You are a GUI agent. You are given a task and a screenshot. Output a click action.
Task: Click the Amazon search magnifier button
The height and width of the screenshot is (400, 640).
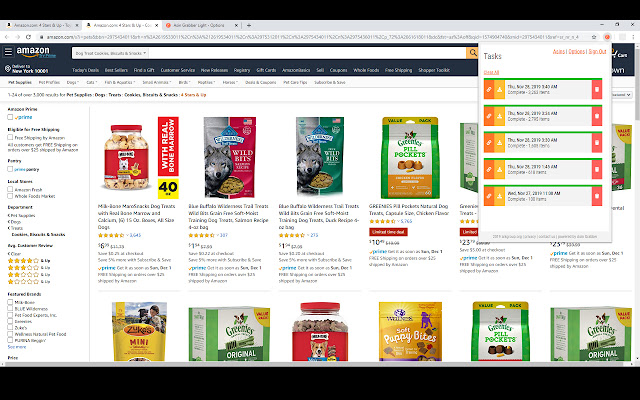[x=472, y=53]
